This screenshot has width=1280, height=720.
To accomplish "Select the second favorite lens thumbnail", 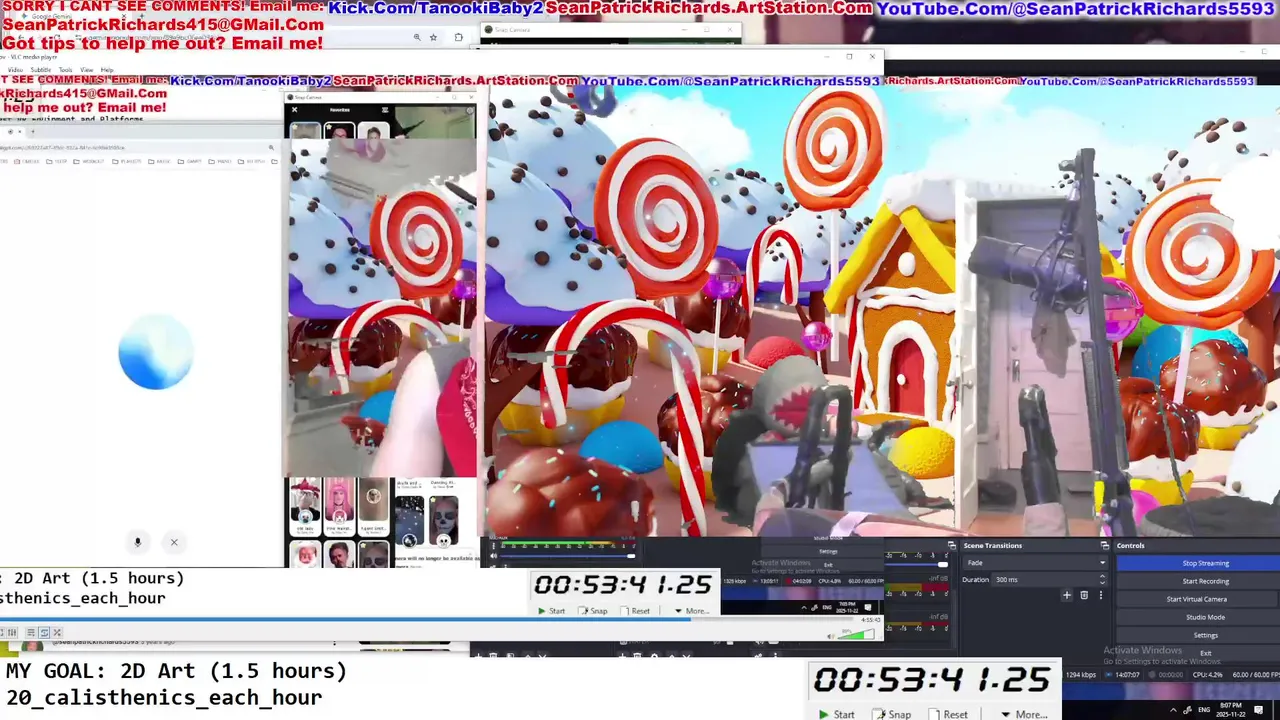I will [339, 132].
